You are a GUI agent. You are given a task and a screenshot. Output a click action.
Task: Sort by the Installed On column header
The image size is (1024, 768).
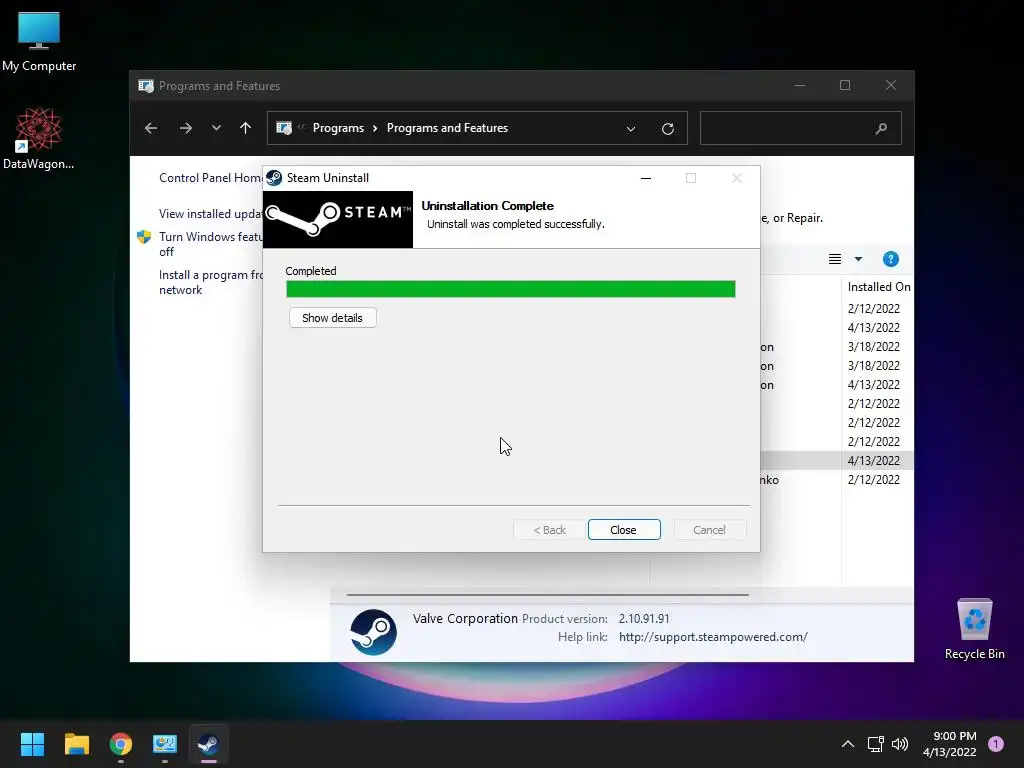[x=878, y=287]
